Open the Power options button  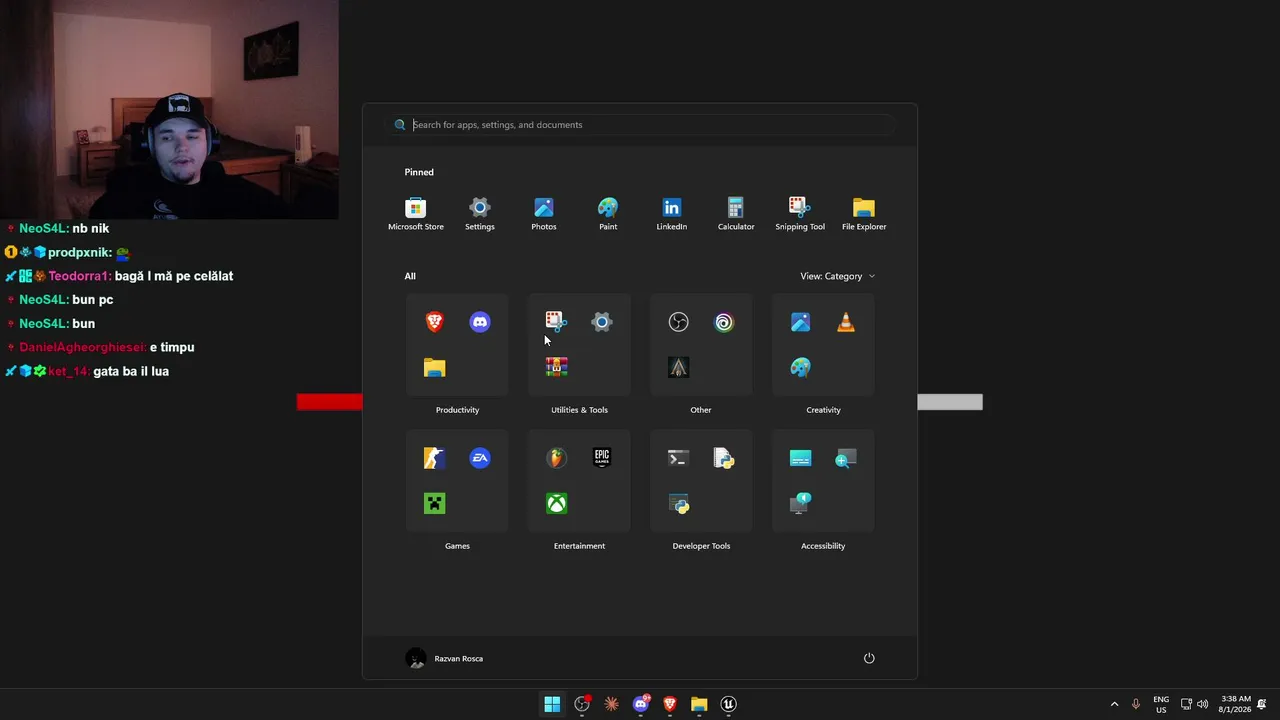pos(869,658)
